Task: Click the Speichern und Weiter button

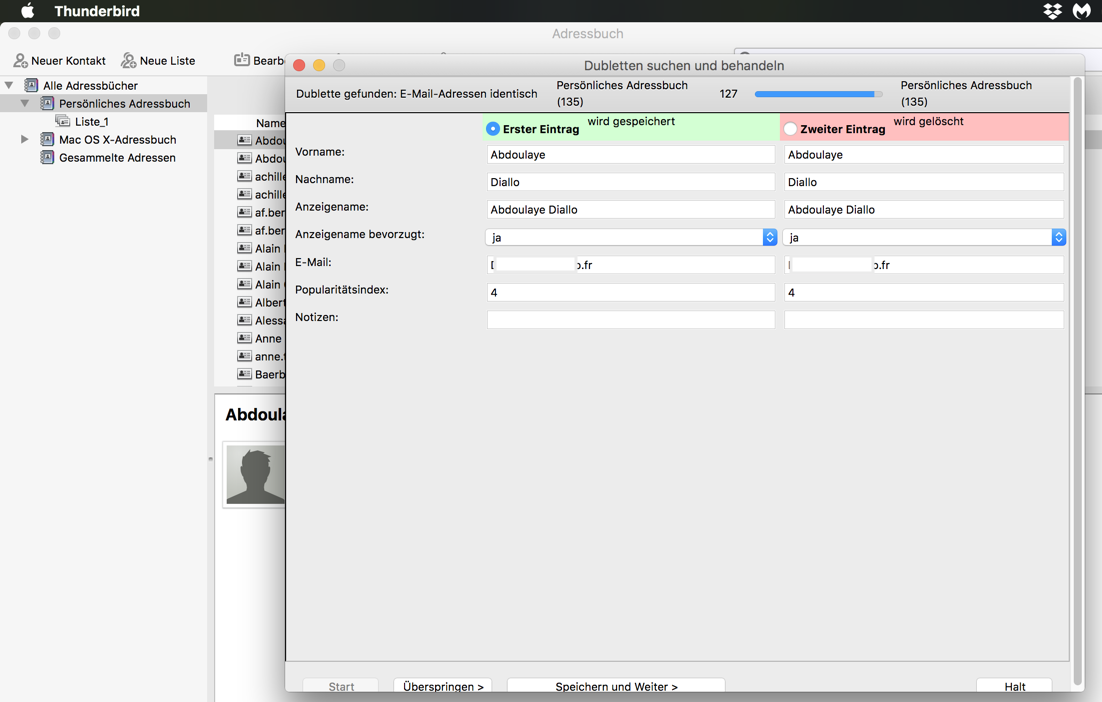Action: [x=616, y=687]
